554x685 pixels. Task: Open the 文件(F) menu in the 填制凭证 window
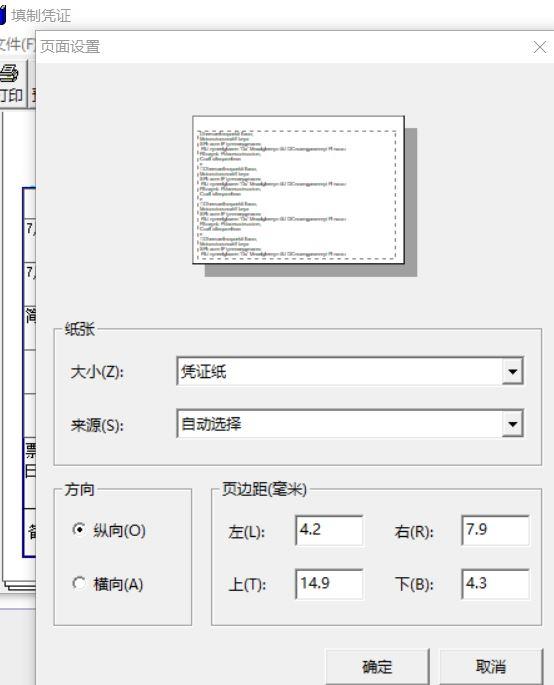point(17,44)
